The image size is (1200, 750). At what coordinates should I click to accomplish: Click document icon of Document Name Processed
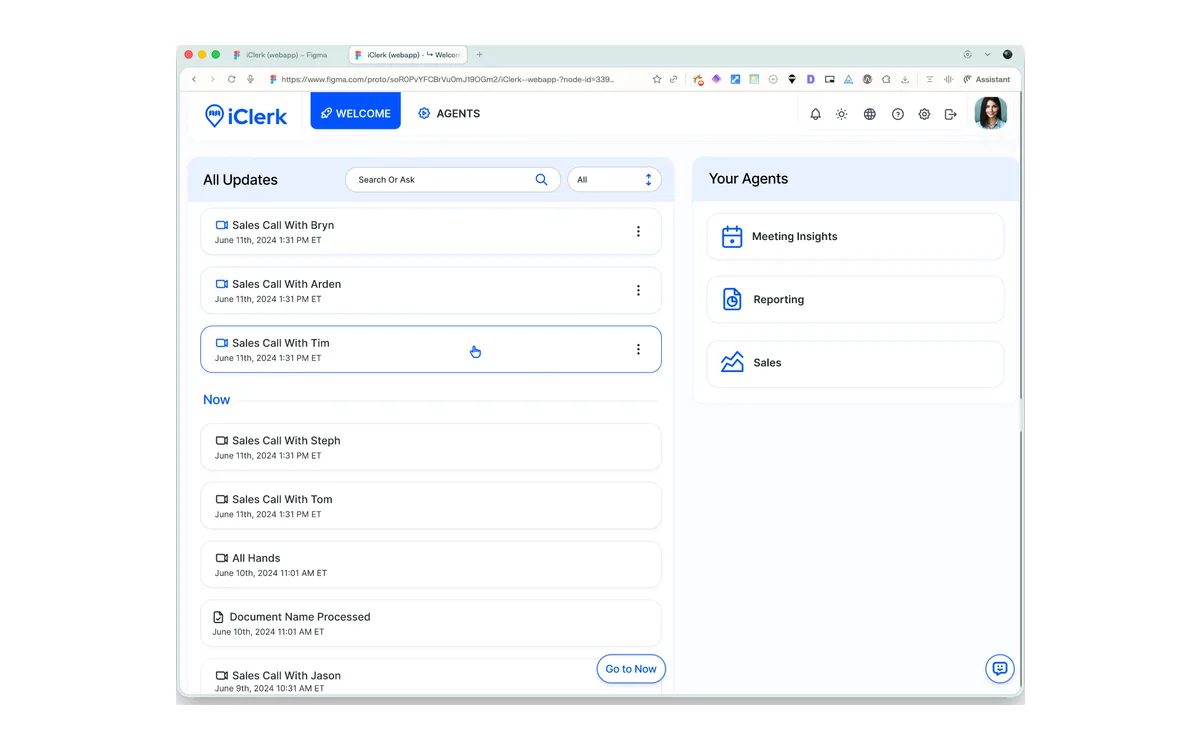coord(219,618)
